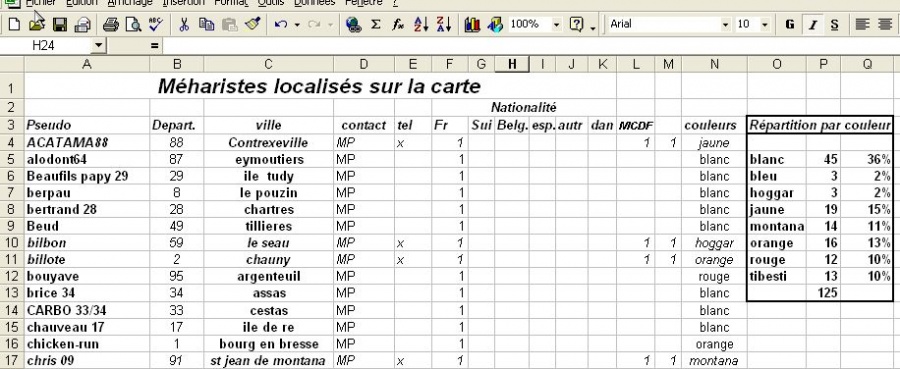Open the Edition menu
Image resolution: width=900 pixels, height=369 pixels.
[82, 3]
